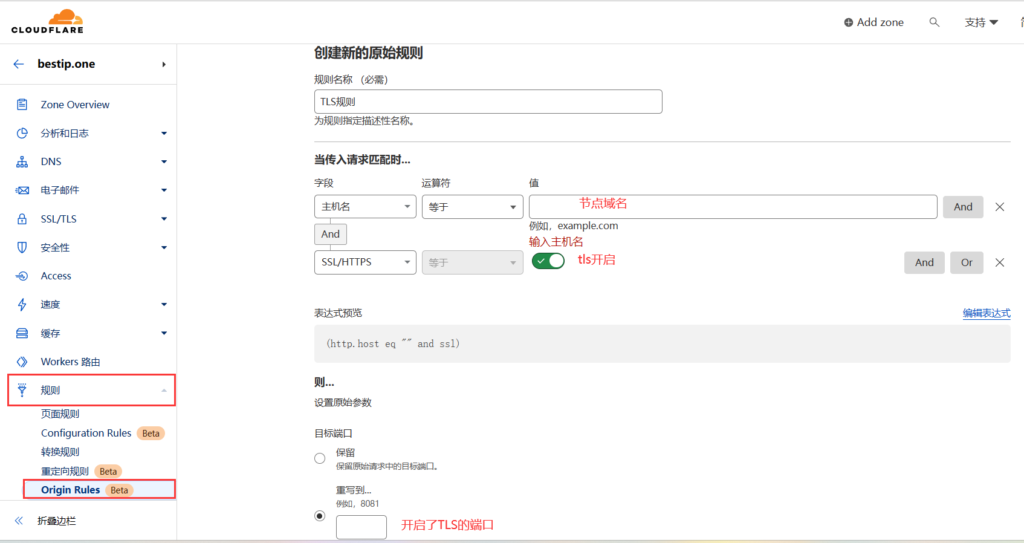Remove the 主机名 condition row with X

pyautogui.click(x=999, y=207)
